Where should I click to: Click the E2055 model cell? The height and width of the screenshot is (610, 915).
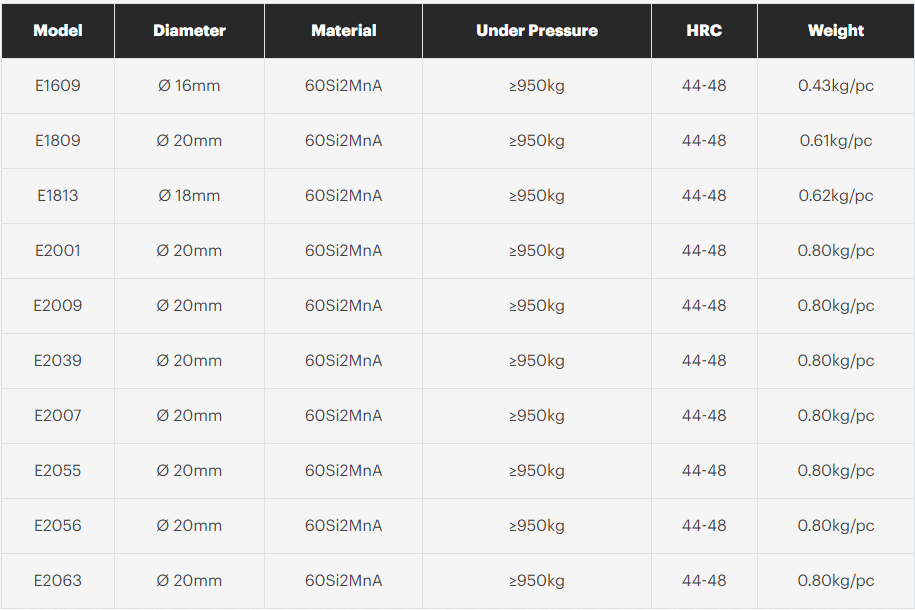point(58,470)
